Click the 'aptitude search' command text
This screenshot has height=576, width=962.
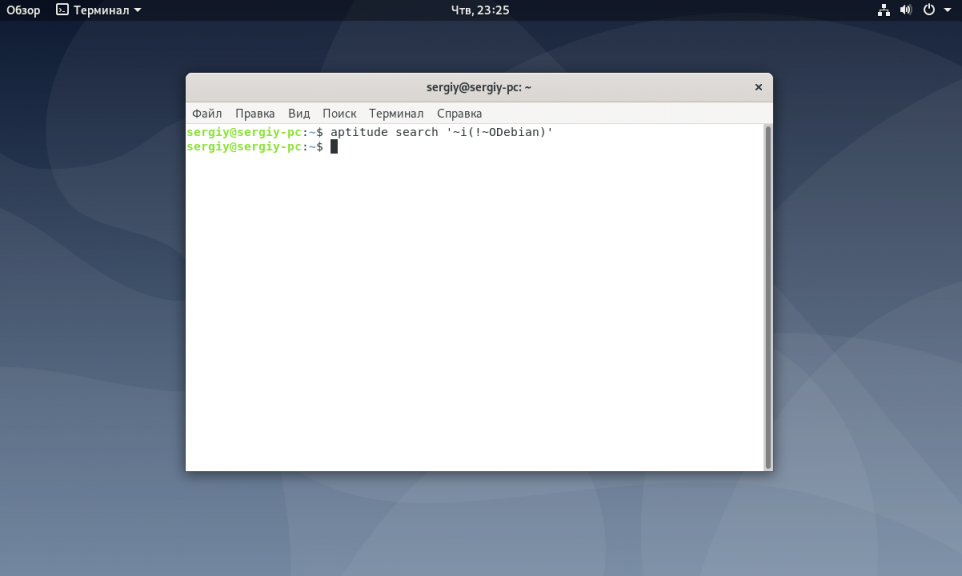point(384,132)
